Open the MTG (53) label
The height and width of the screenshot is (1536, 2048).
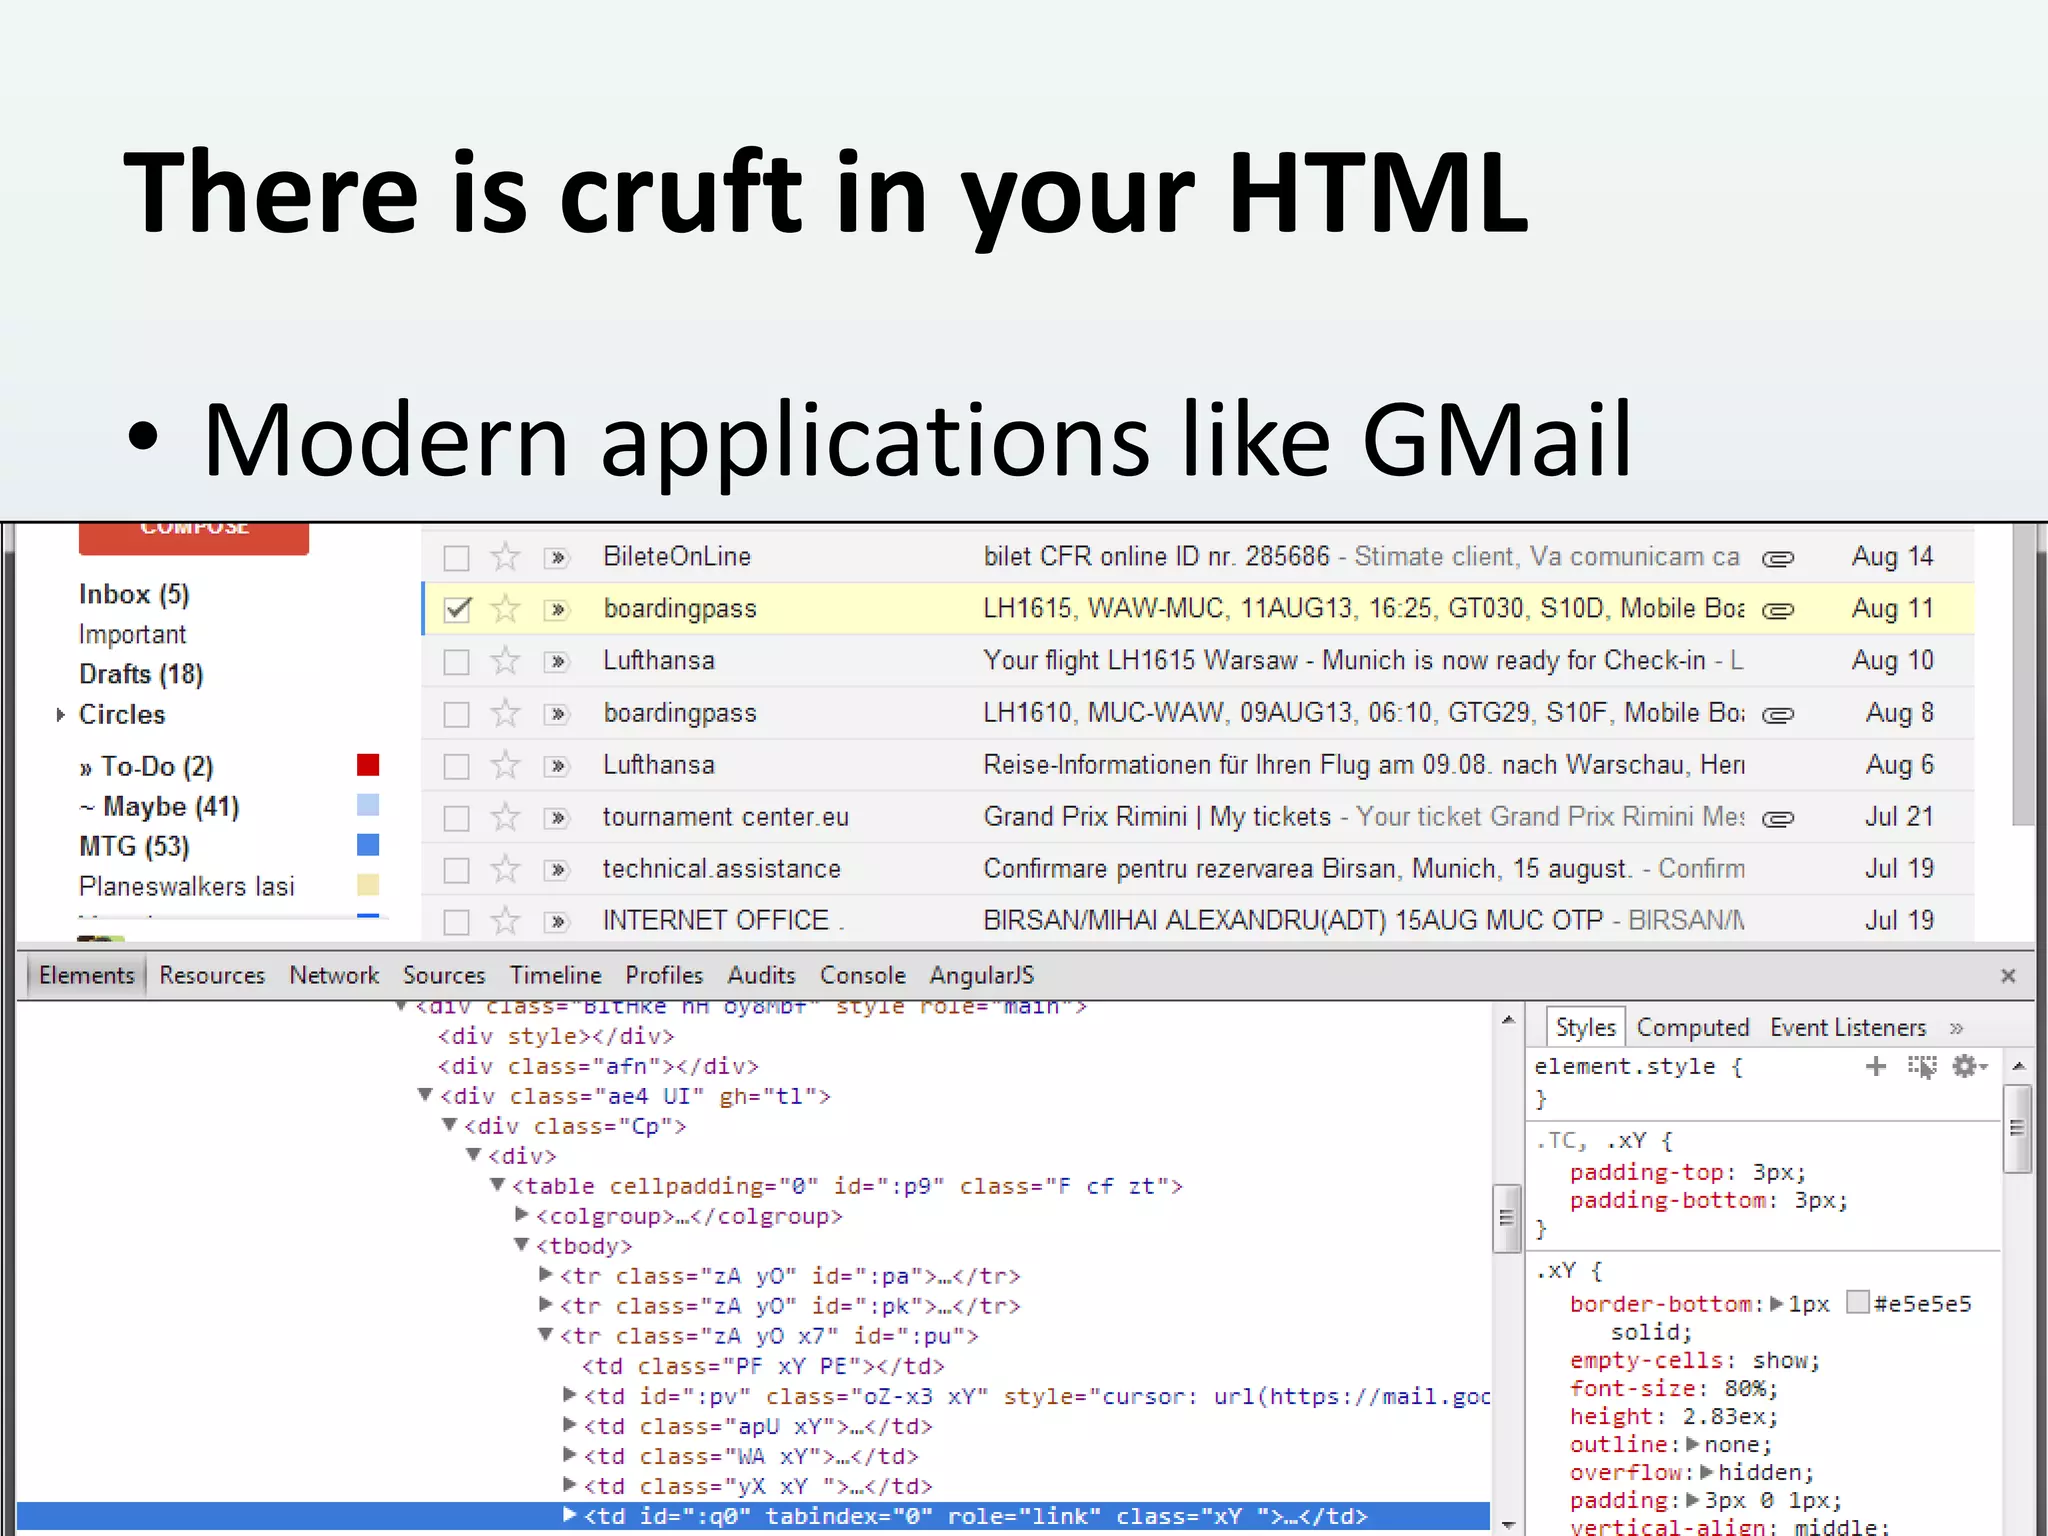pos(134,847)
